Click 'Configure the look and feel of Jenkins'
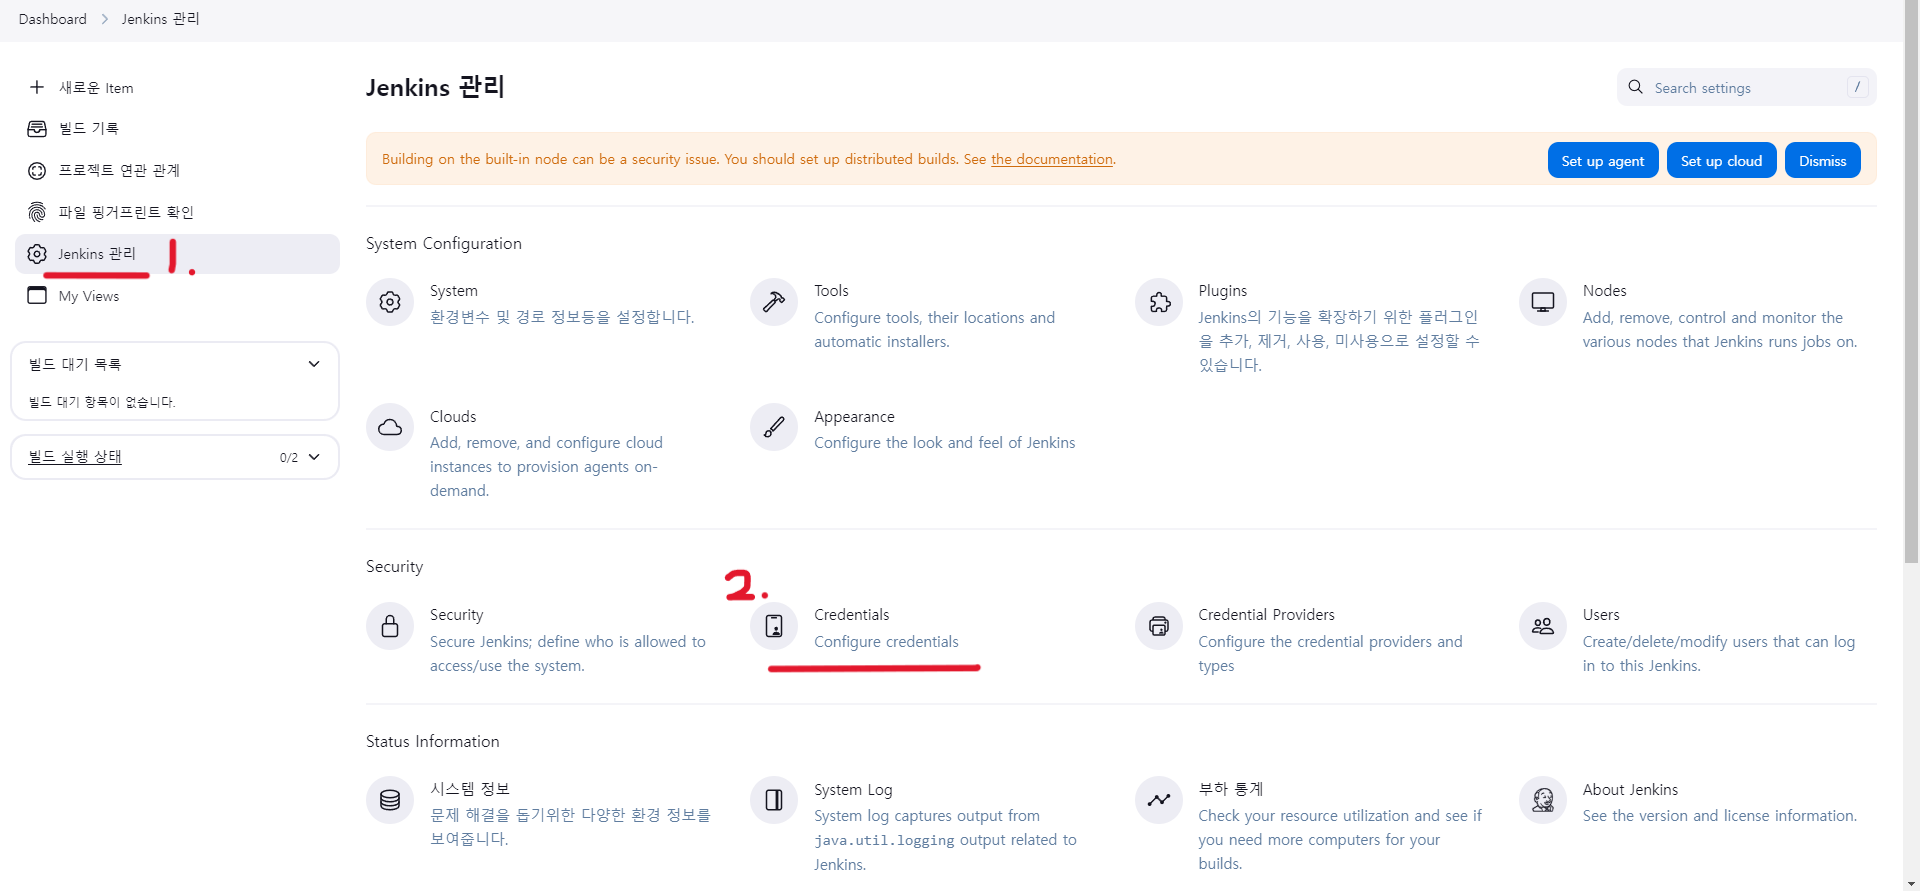The image size is (1920, 891). 944,443
